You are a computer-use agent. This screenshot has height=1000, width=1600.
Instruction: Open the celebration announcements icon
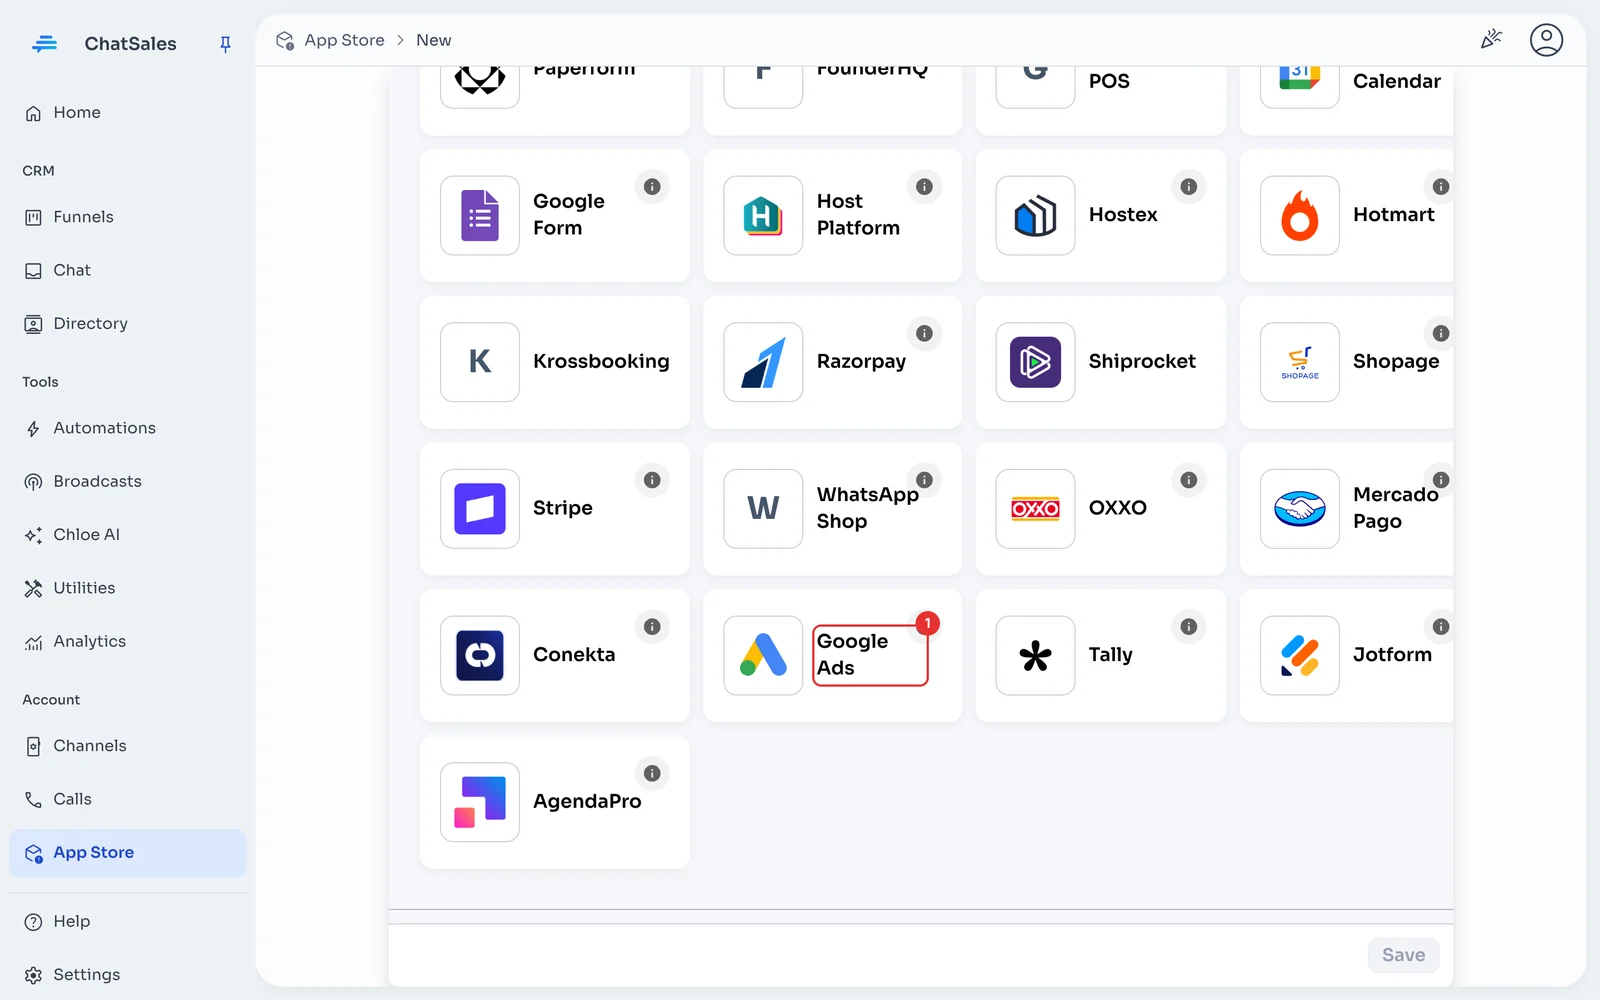pyautogui.click(x=1491, y=40)
